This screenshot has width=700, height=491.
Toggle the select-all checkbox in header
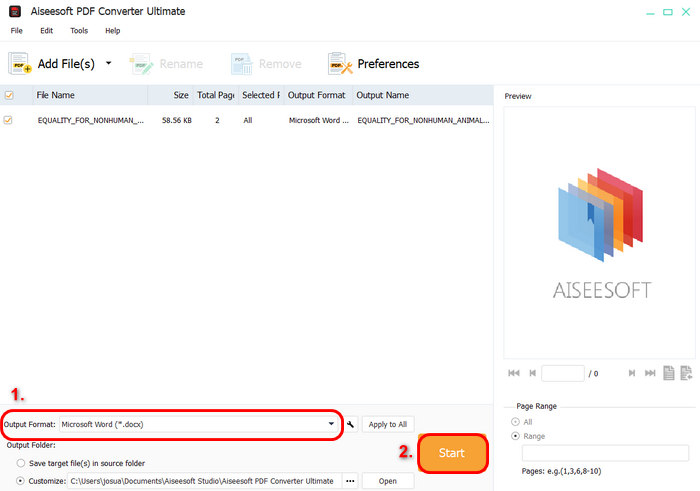click(9, 95)
